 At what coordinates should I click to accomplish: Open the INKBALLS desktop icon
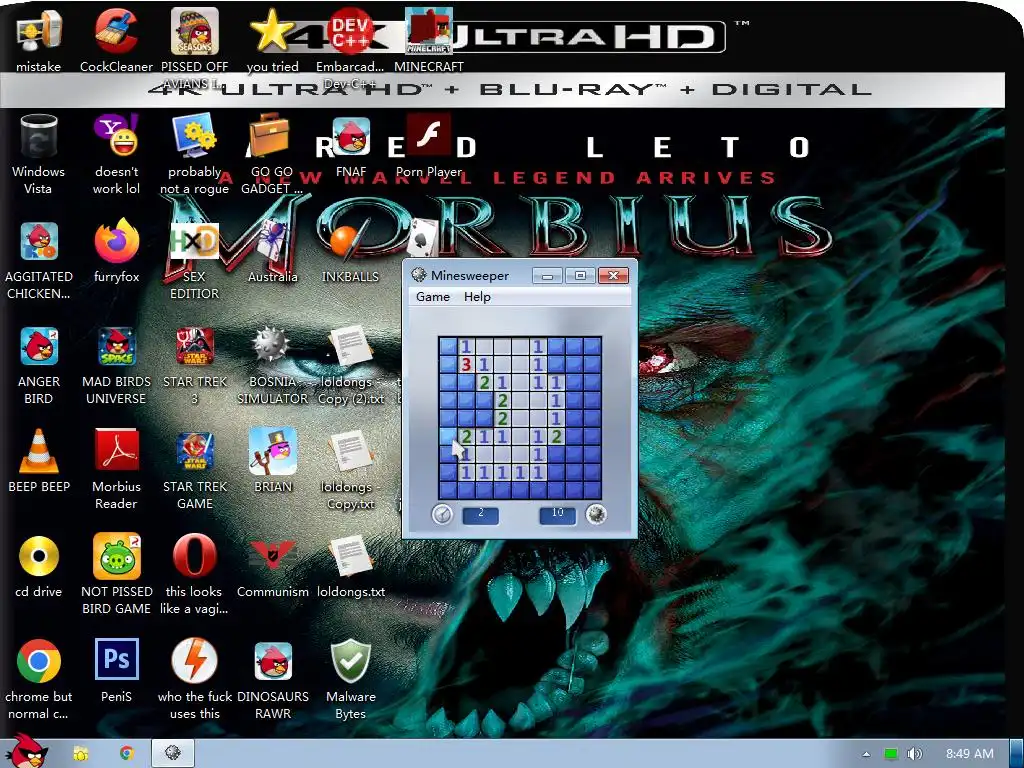(351, 251)
